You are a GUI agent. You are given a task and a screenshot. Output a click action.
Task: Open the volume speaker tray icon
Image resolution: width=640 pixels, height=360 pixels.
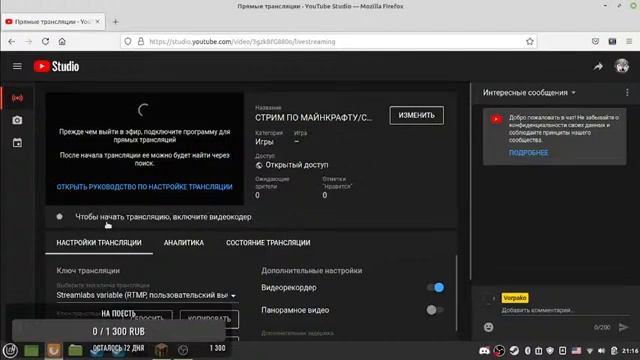coord(601,351)
